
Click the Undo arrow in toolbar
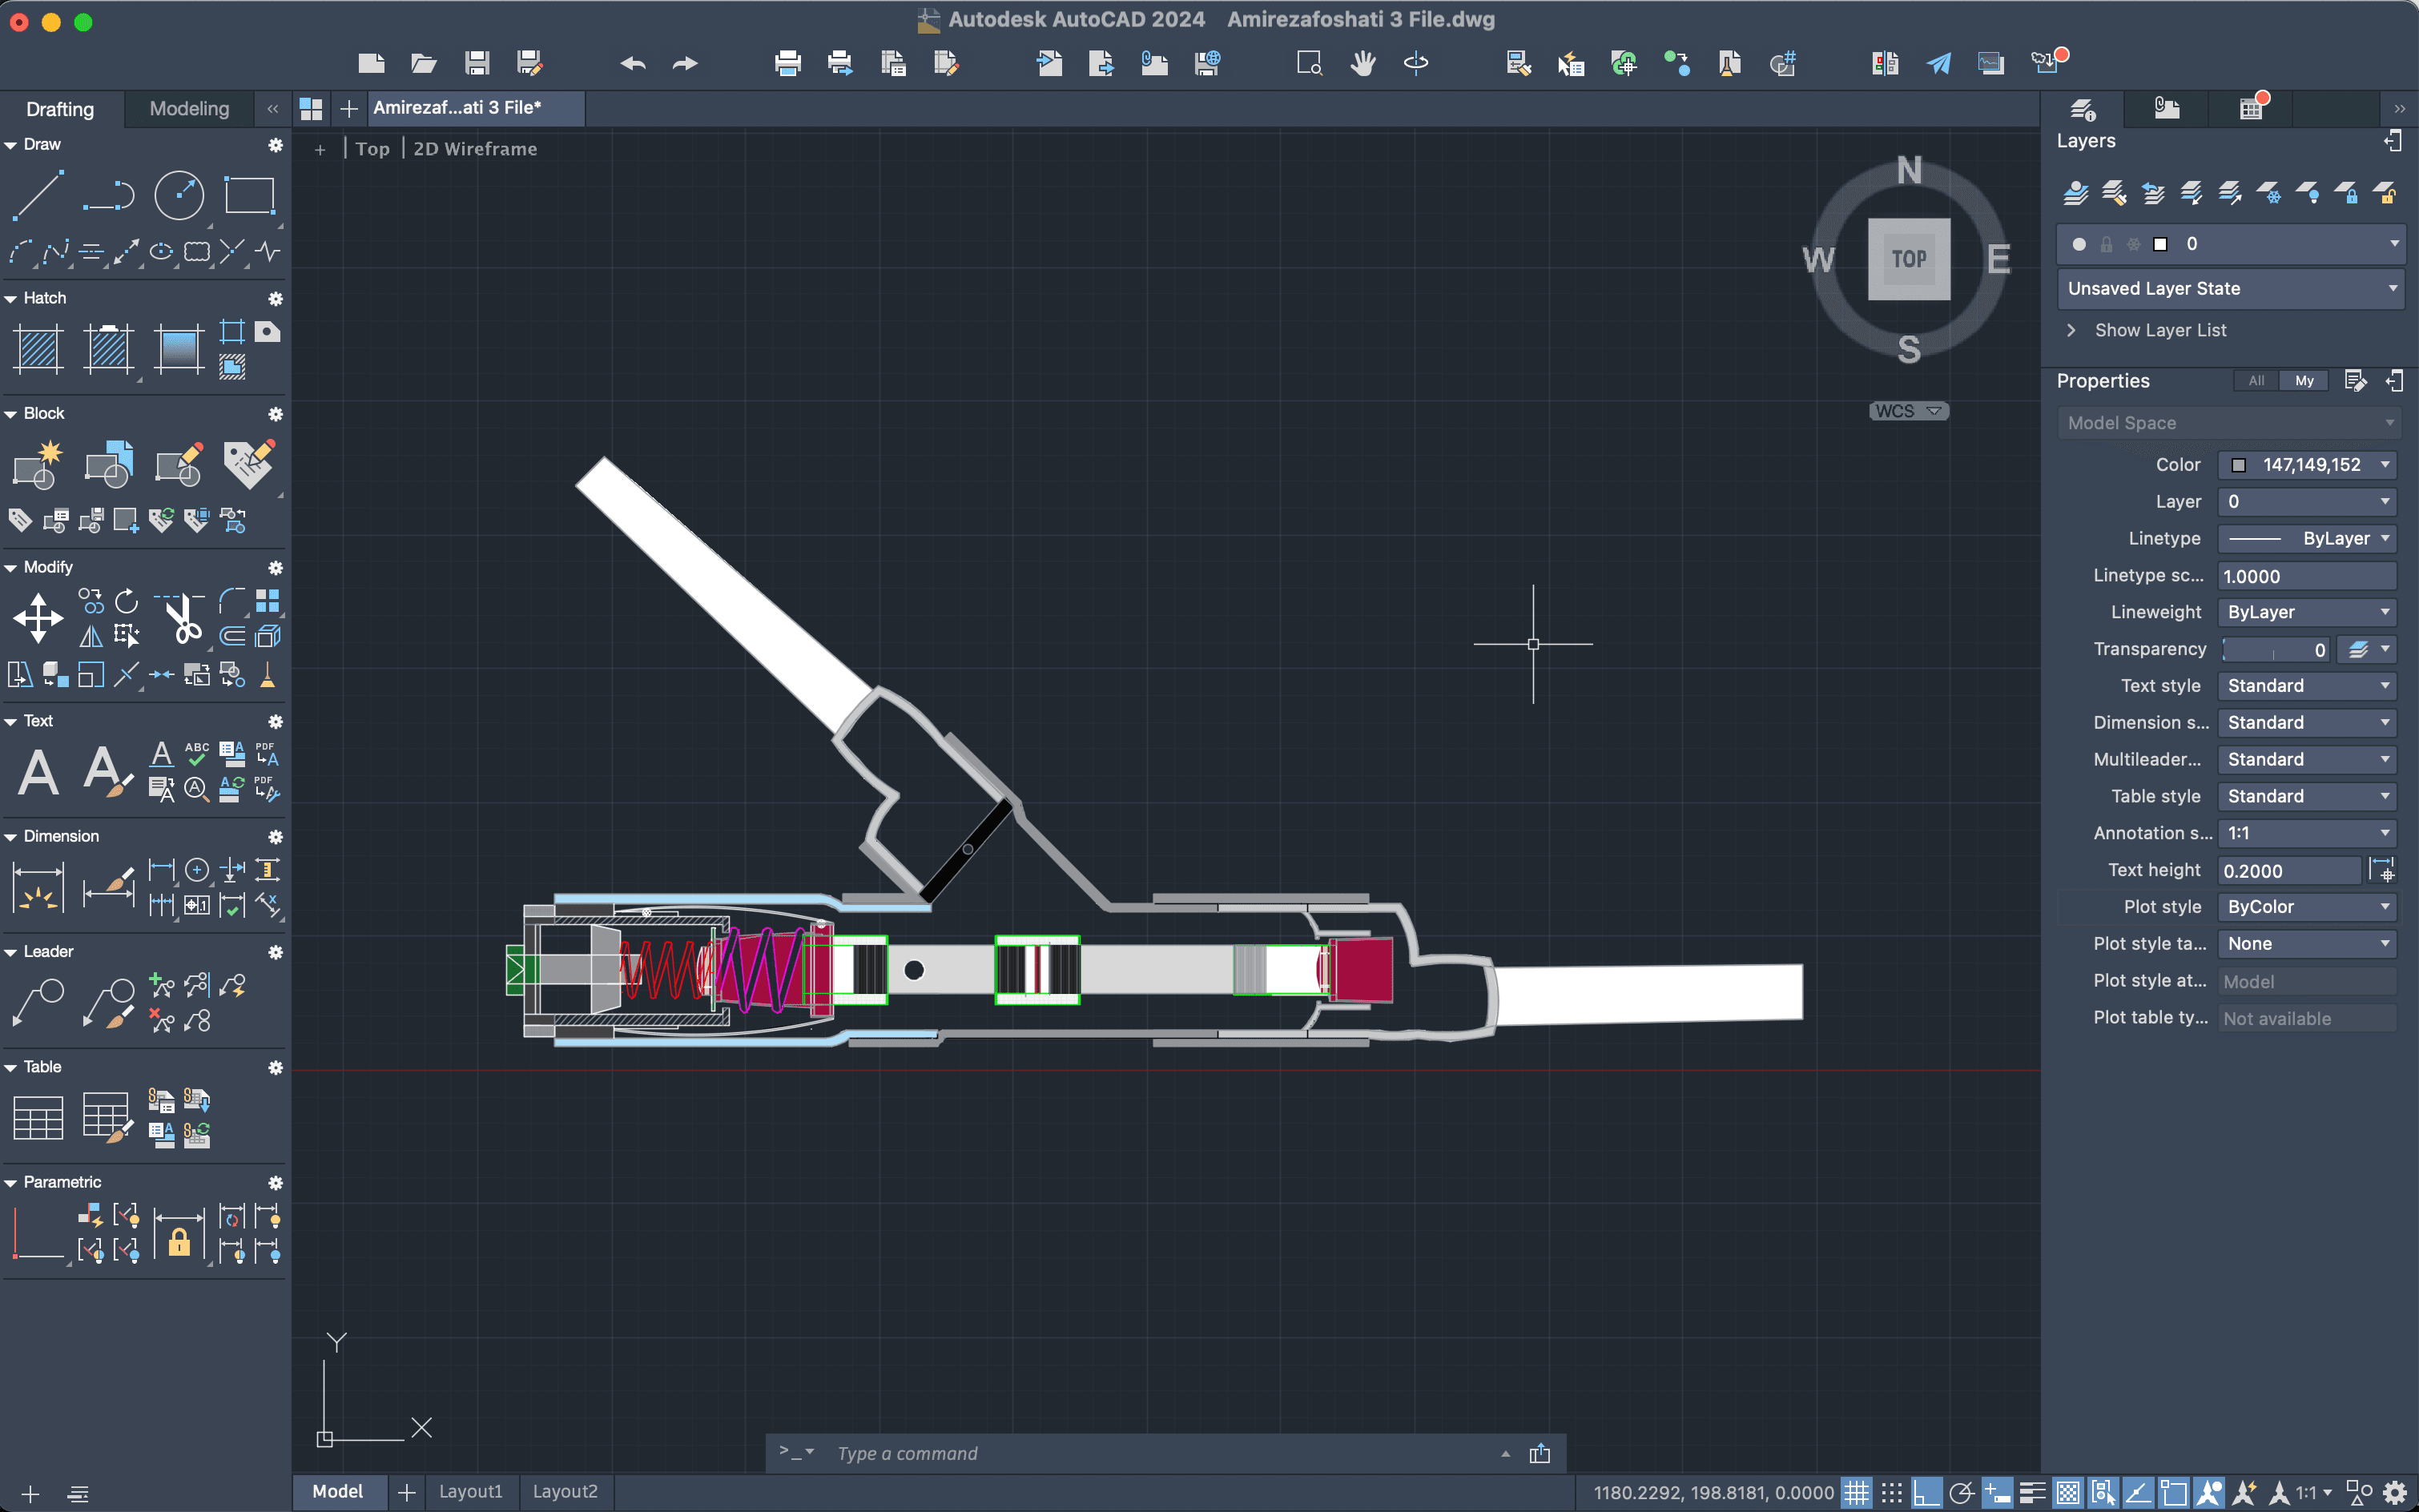point(632,64)
